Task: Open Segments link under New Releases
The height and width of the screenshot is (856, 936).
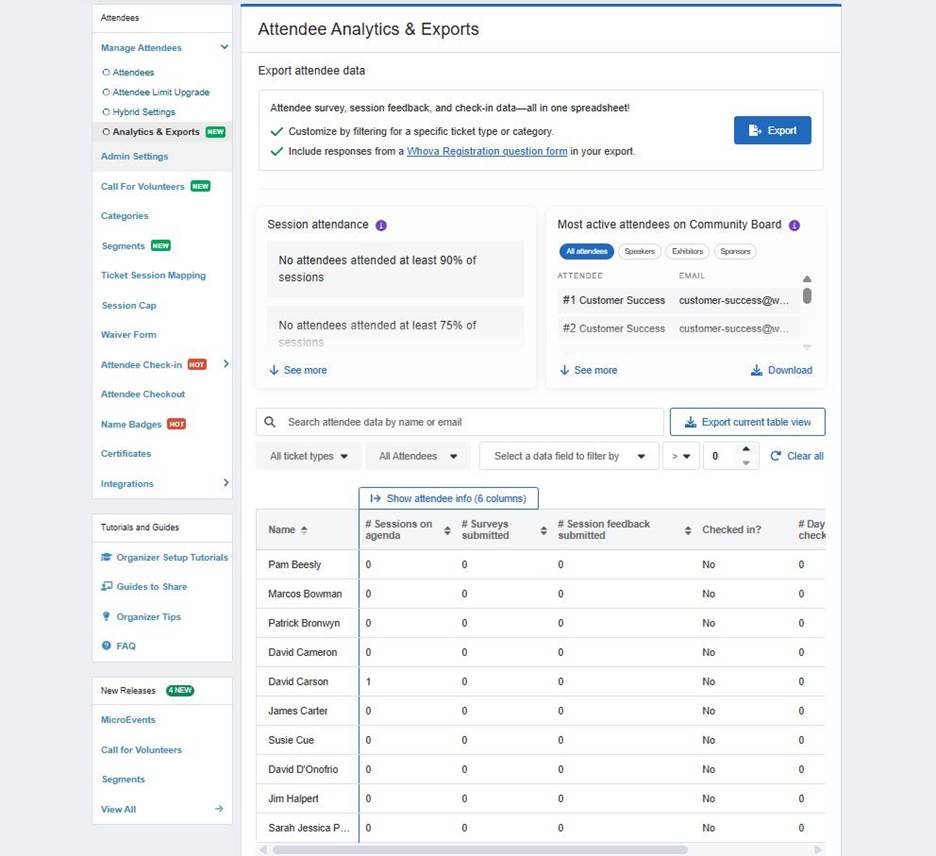Action: pos(123,779)
